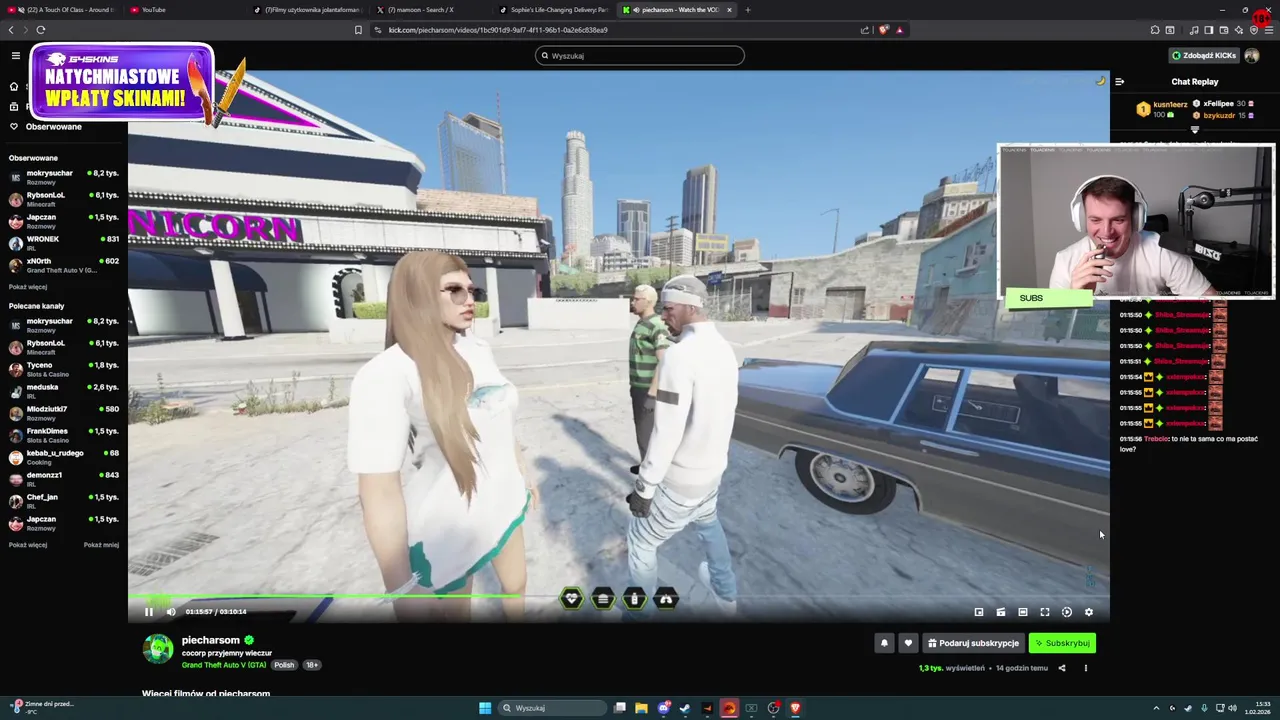Open Brave Shields icon
Viewport: 1280px width, 720px height.
[884, 30]
